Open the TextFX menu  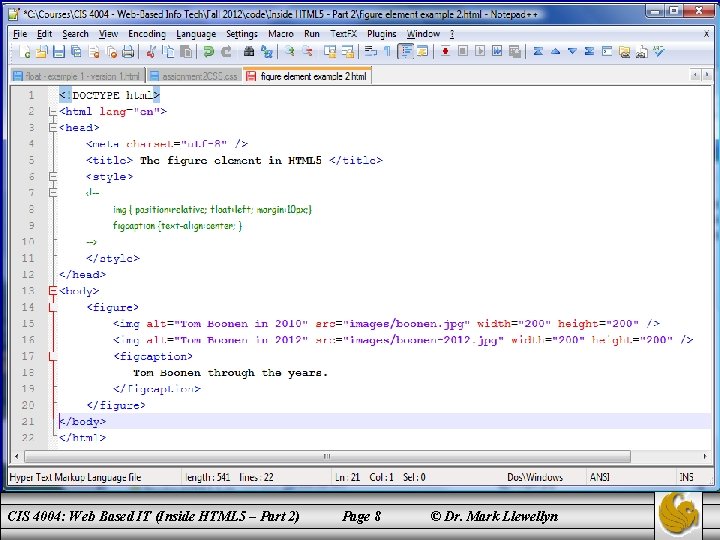click(343, 34)
